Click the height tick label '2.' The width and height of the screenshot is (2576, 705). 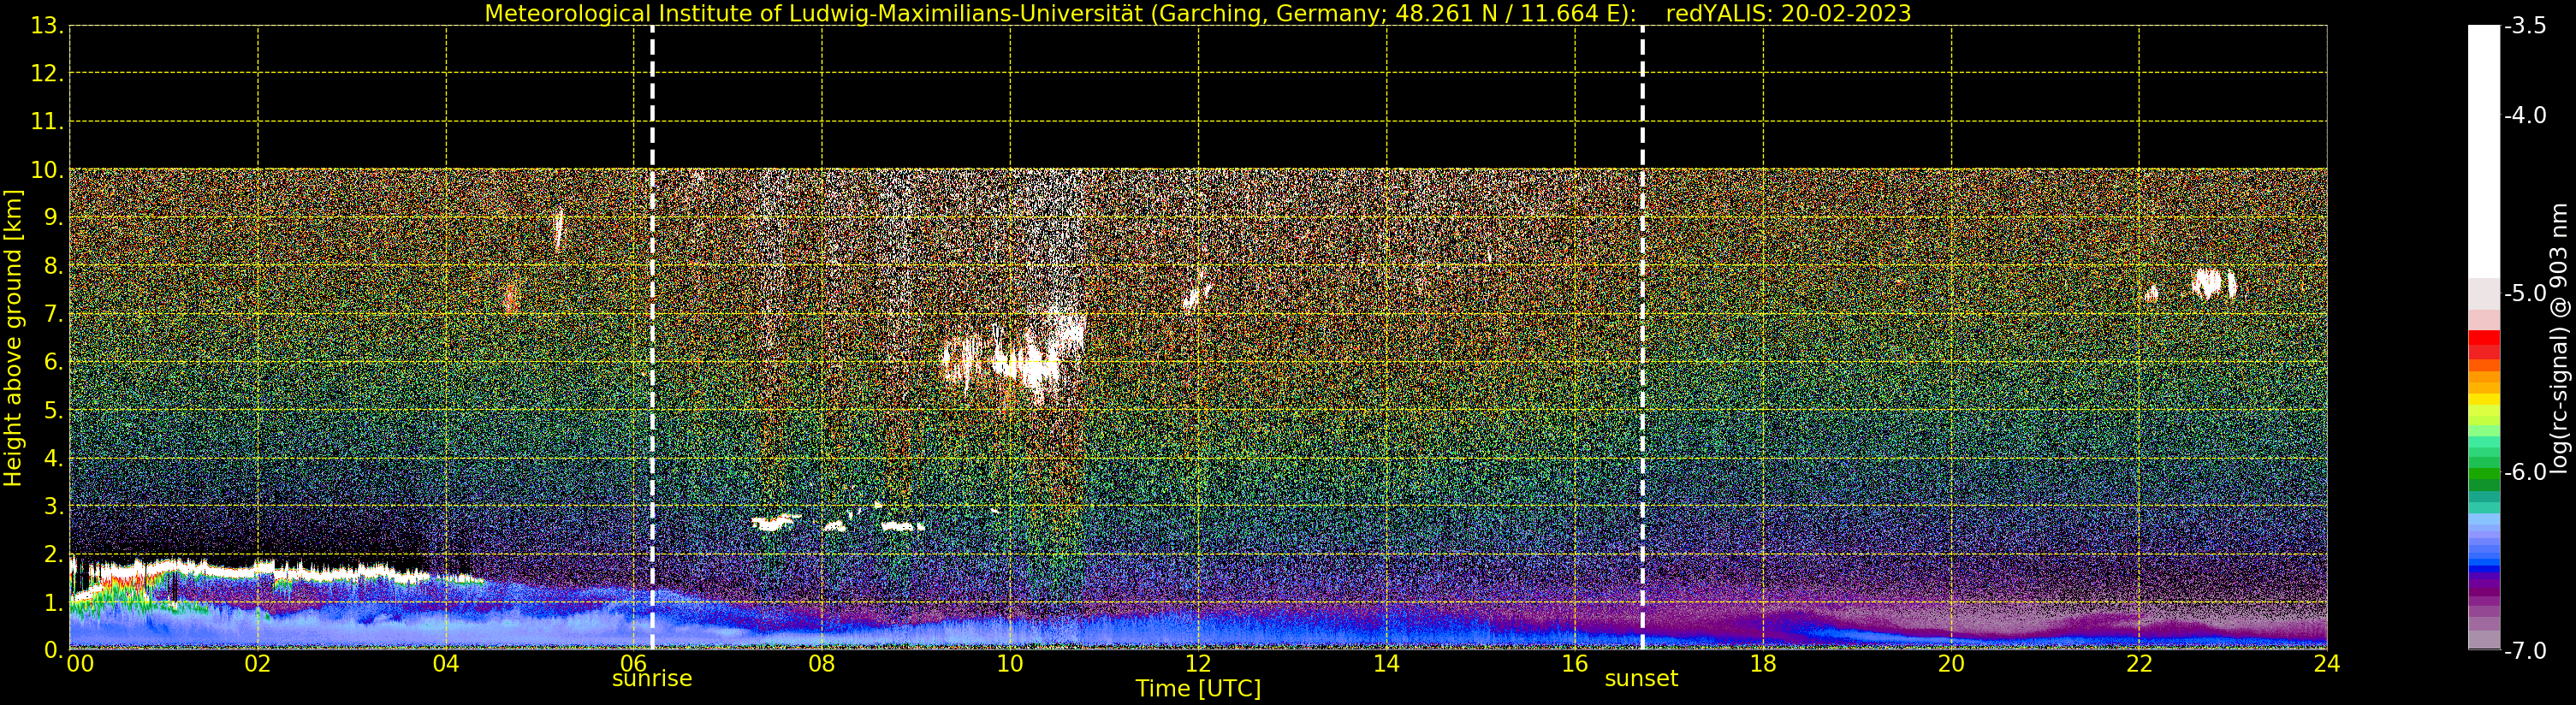pyautogui.click(x=53, y=554)
